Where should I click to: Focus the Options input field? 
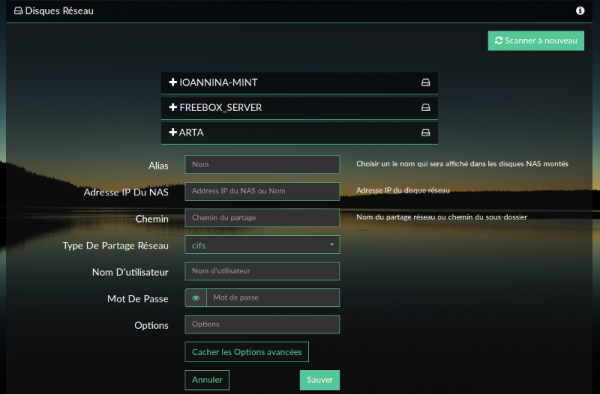(x=262, y=324)
